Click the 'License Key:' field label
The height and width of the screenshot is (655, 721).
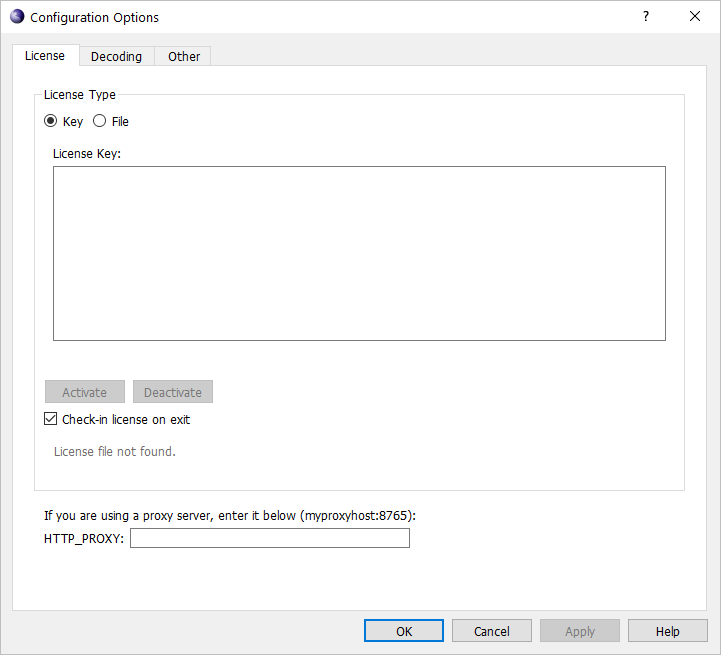coord(86,153)
